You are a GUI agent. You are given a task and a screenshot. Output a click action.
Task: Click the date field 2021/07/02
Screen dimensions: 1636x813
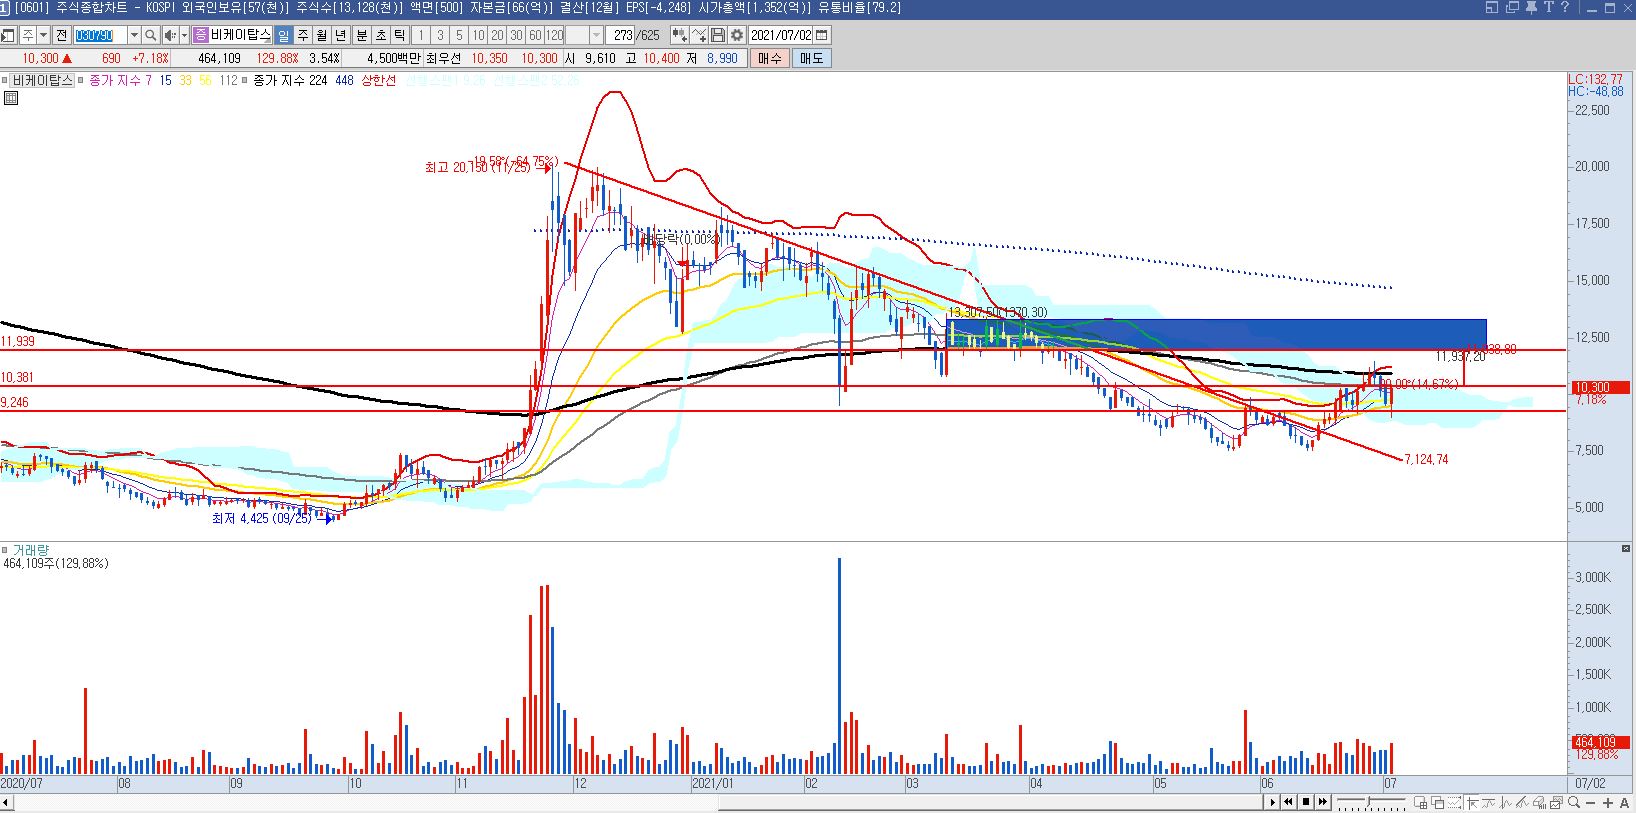(781, 35)
